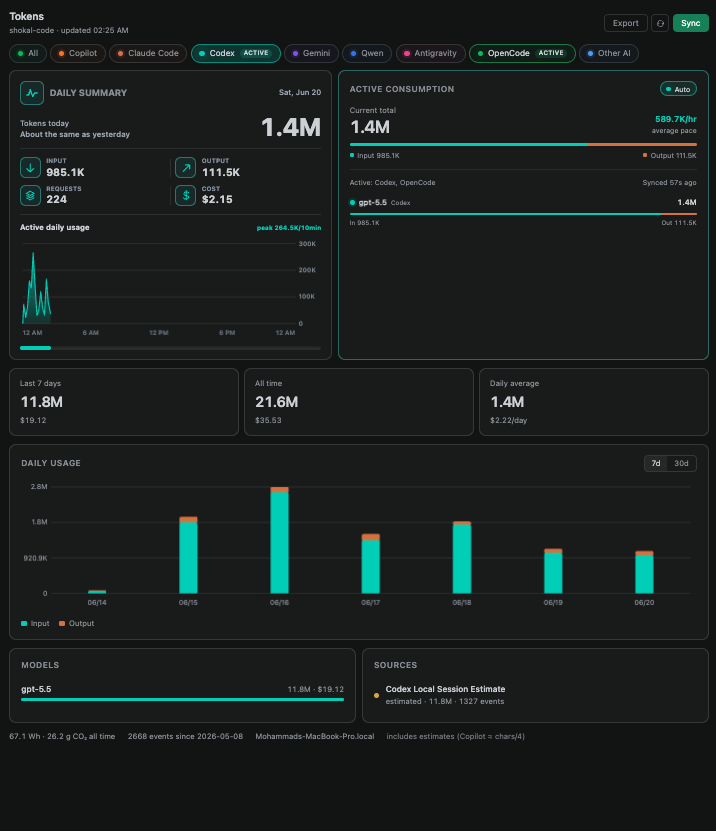Click the green Sync button
The width and height of the screenshot is (716, 831).
click(691, 23)
